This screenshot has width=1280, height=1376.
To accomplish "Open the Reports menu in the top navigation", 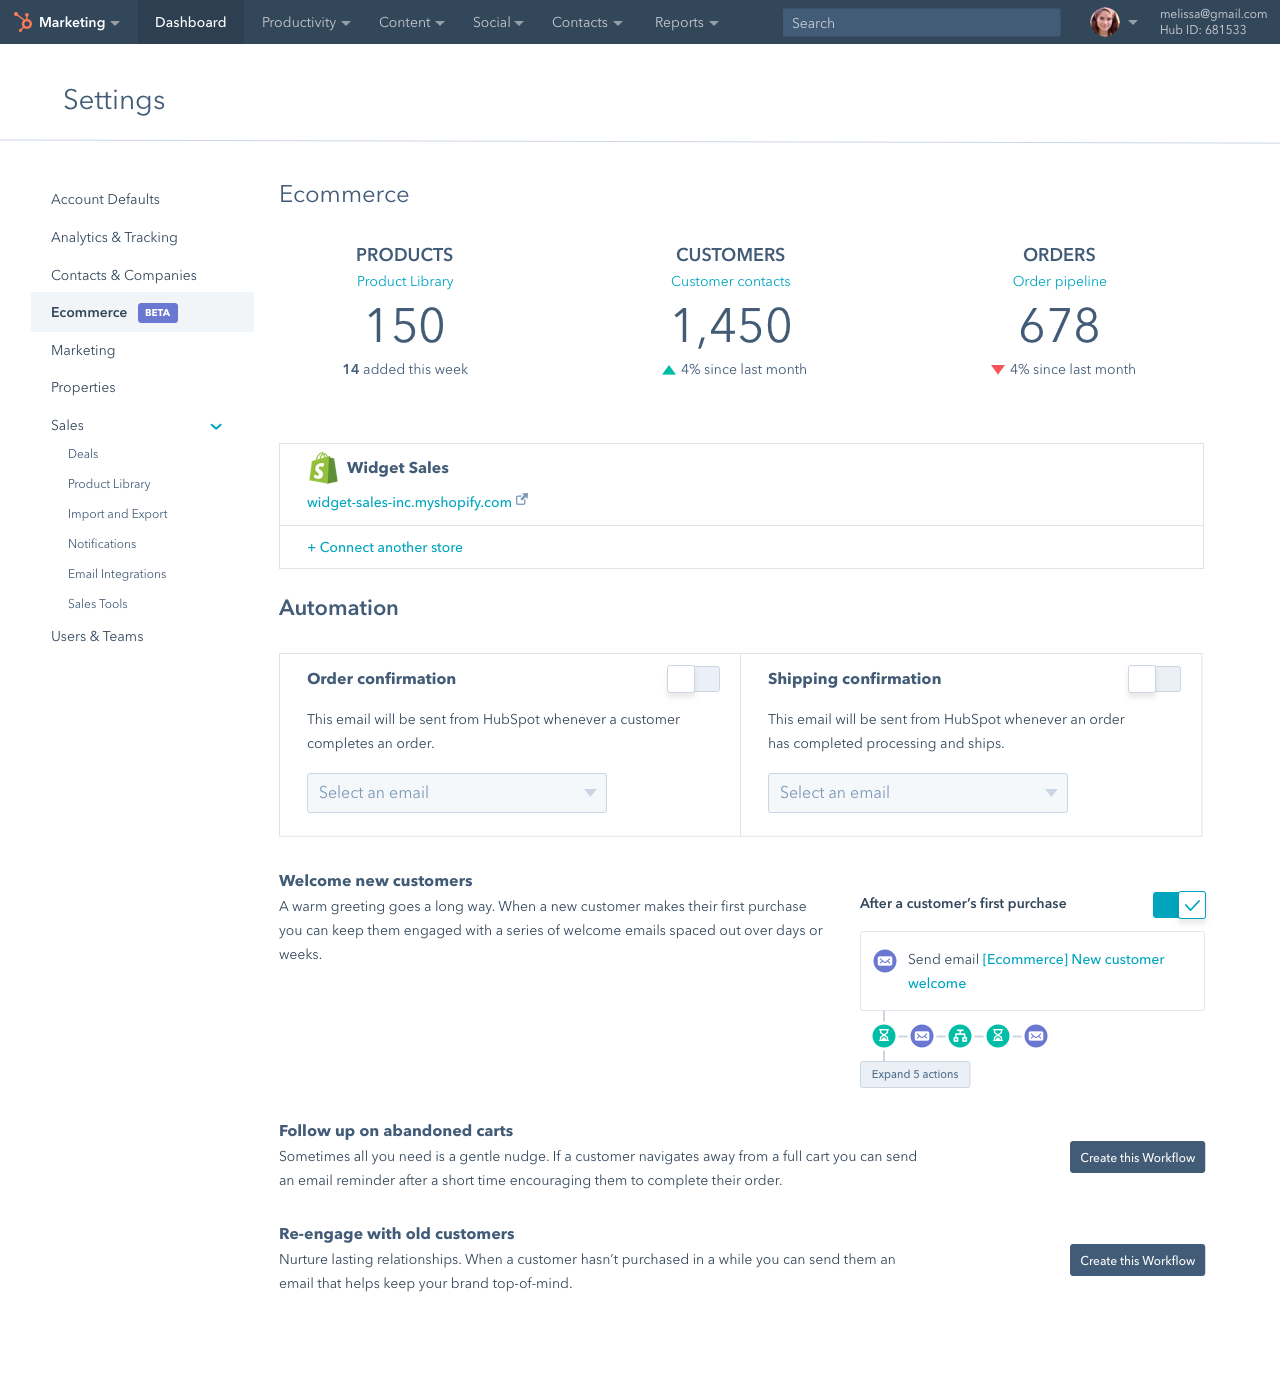I will (x=686, y=22).
